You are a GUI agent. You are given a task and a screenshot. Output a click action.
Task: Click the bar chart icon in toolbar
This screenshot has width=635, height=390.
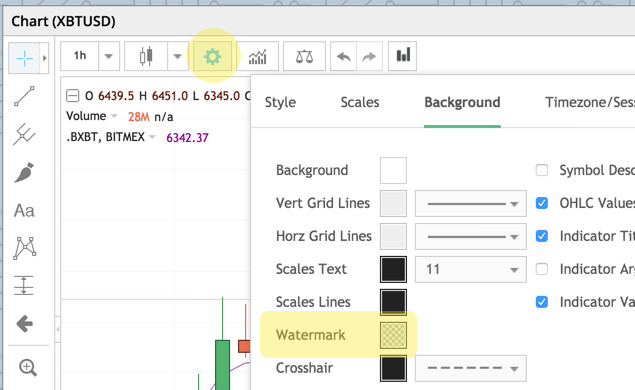[x=403, y=56]
